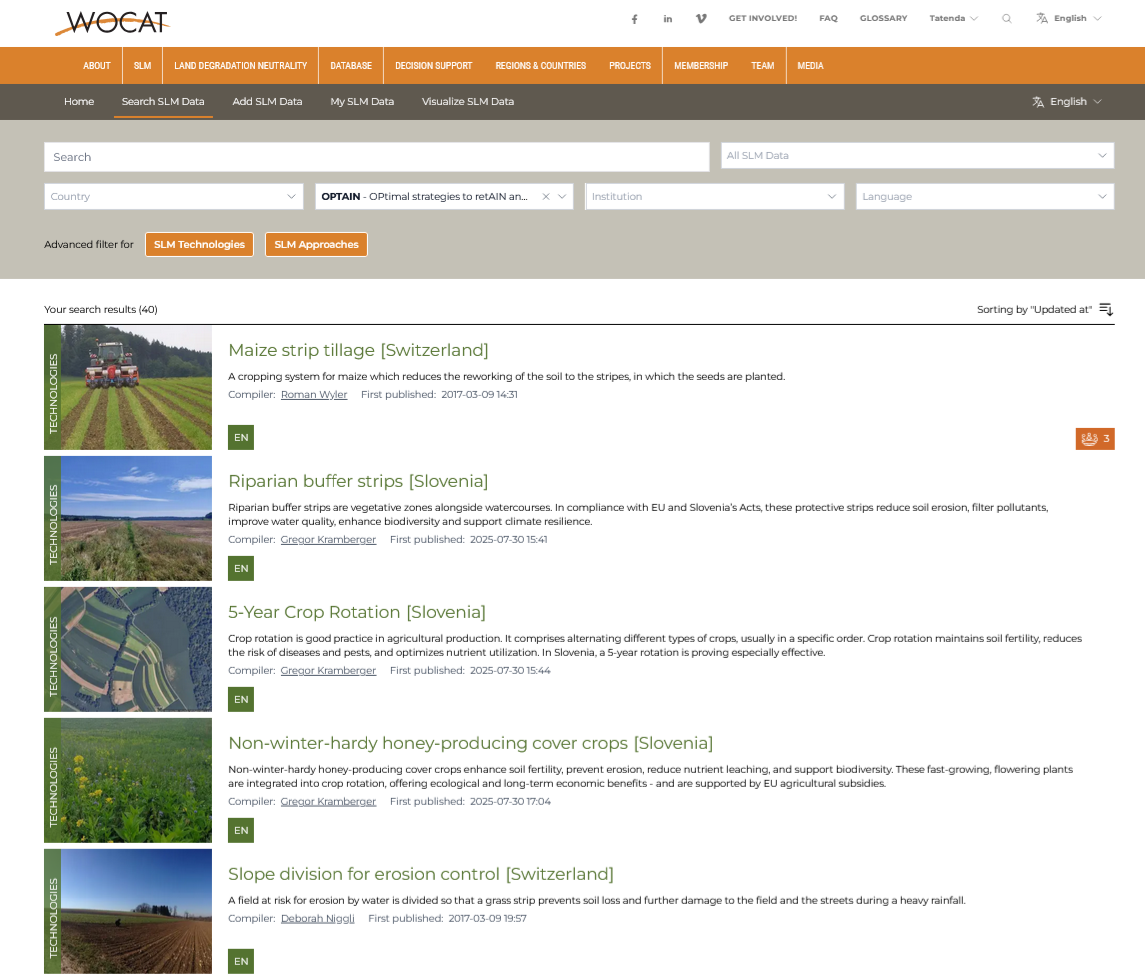This screenshot has height=978, width=1145.
Task: Expand the Institution dropdown
Action: (715, 196)
